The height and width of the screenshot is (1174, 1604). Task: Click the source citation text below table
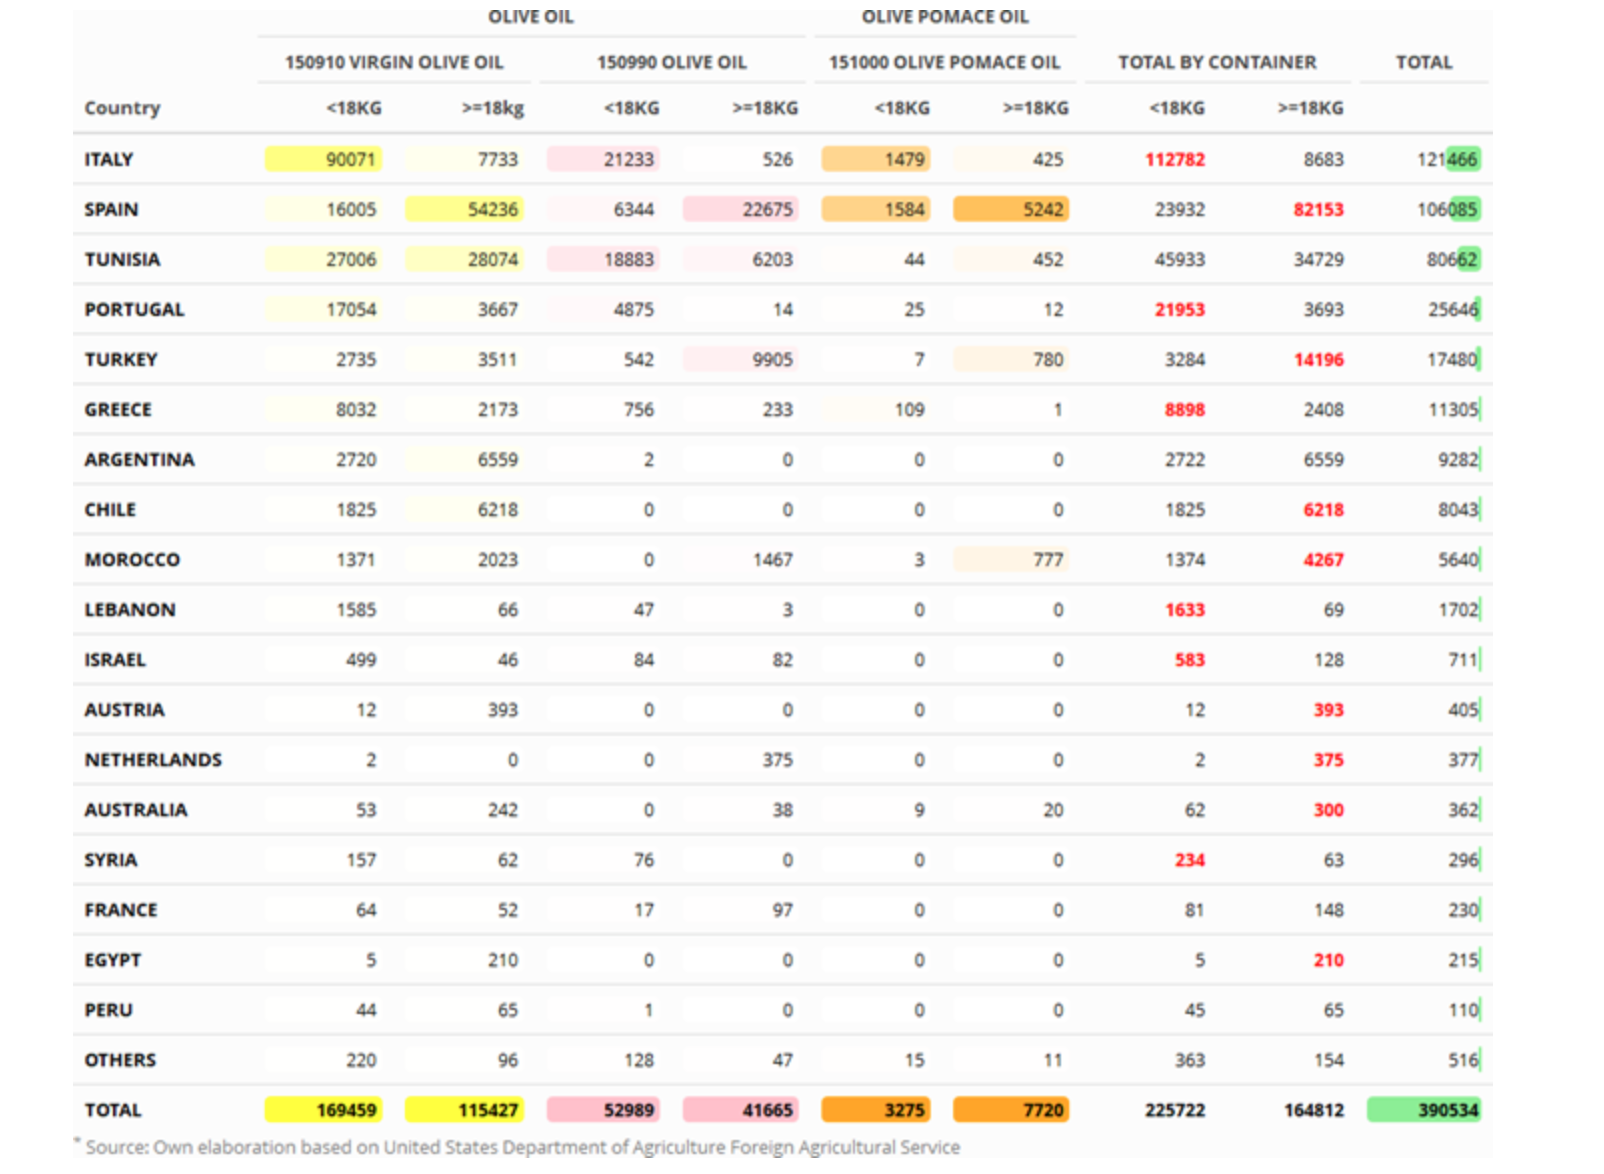pyautogui.click(x=522, y=1147)
